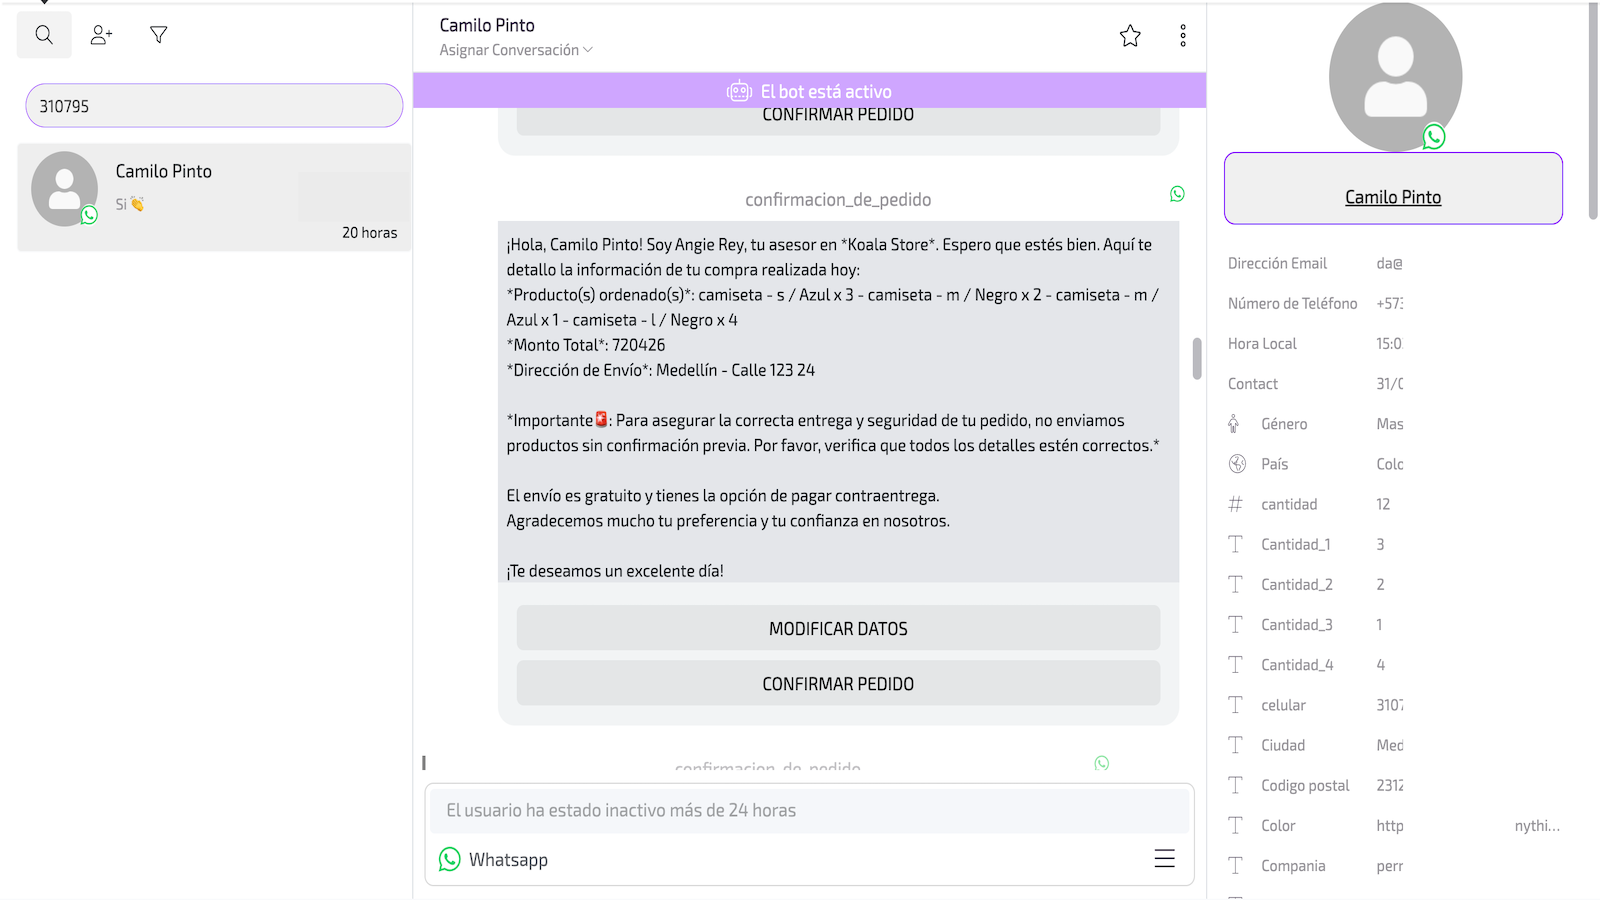
Task: Click text-type icon beside Cantidad_1
Action: (1235, 544)
